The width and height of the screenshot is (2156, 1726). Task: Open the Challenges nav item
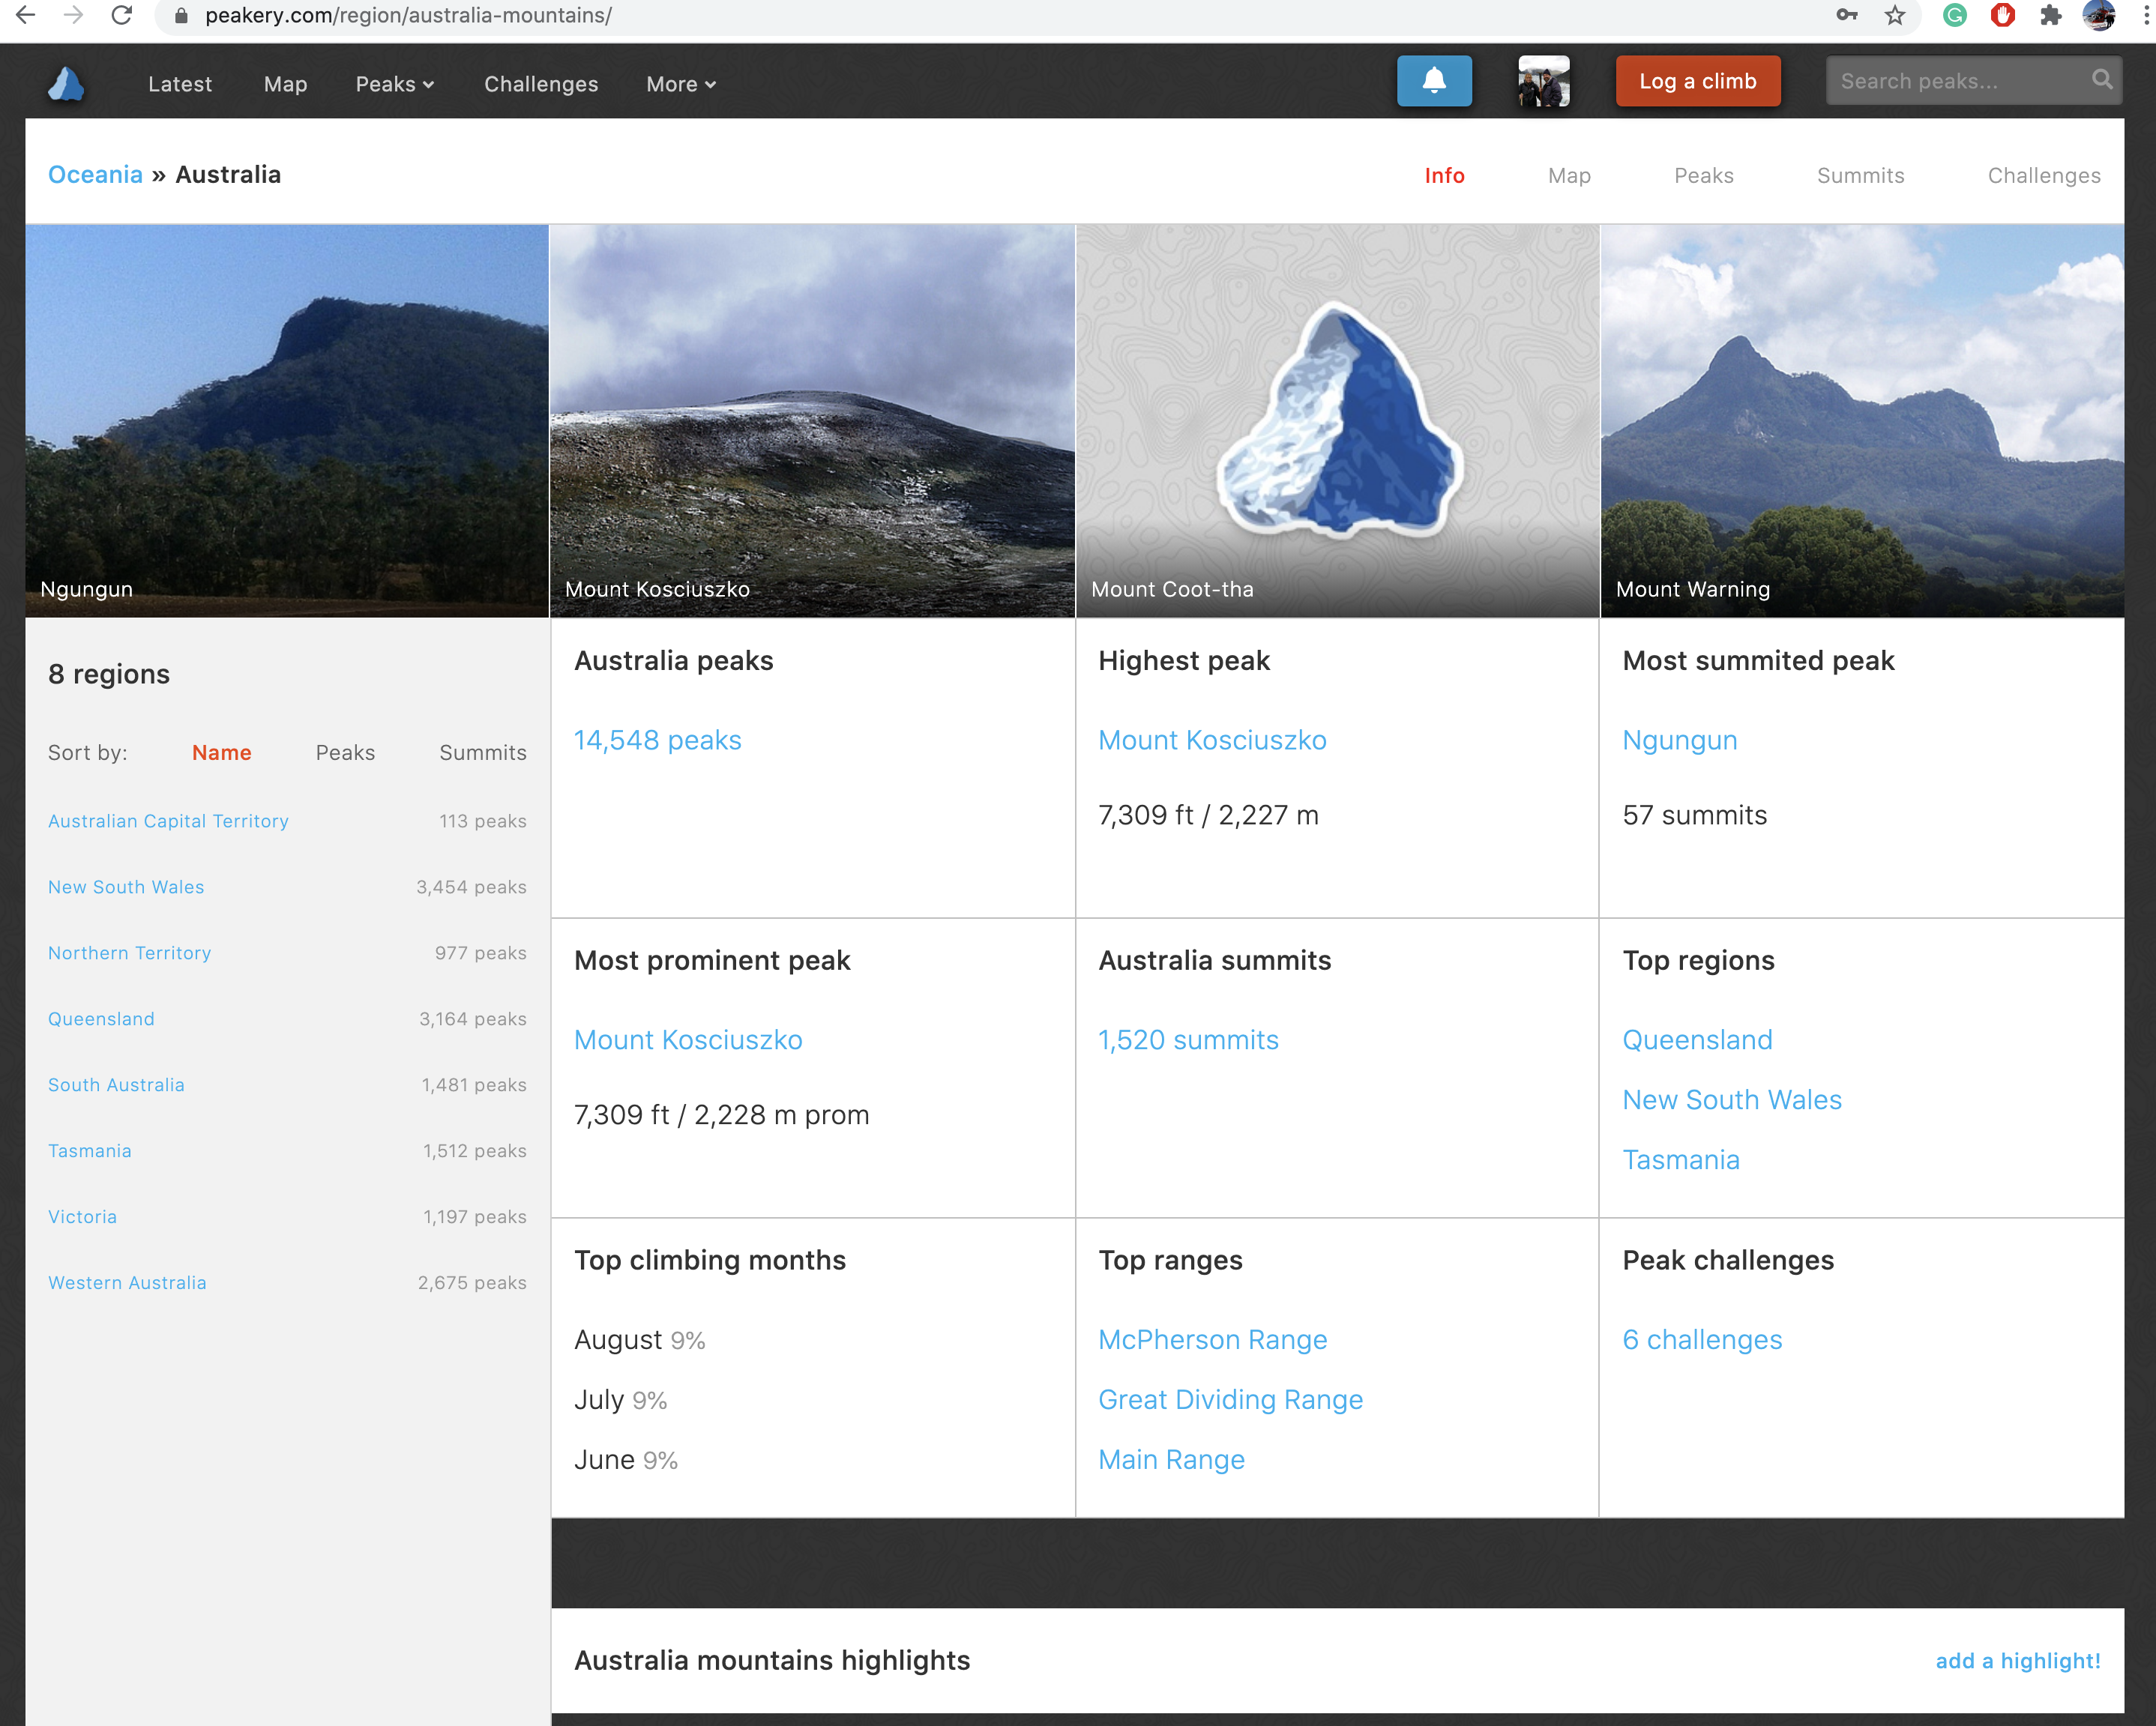pyautogui.click(x=541, y=84)
